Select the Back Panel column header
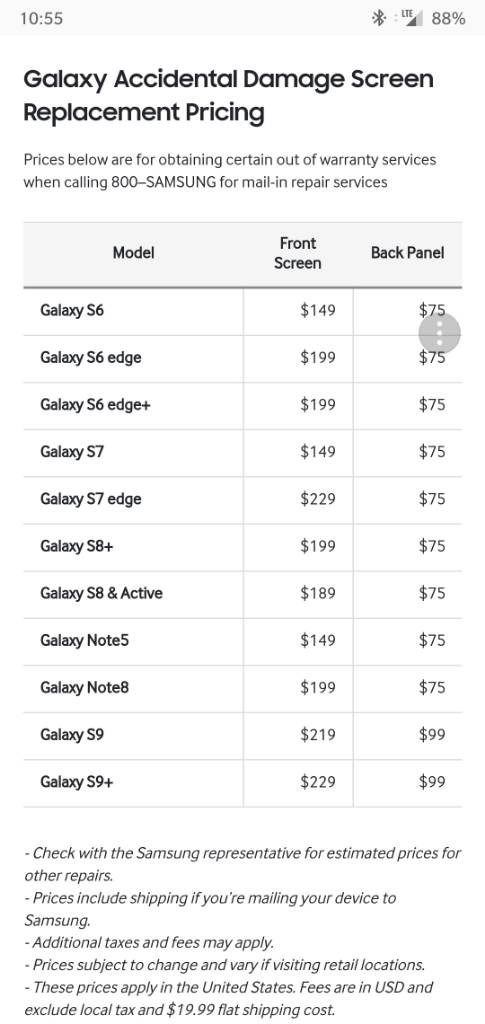The width and height of the screenshot is (485, 1024). pyautogui.click(x=407, y=253)
